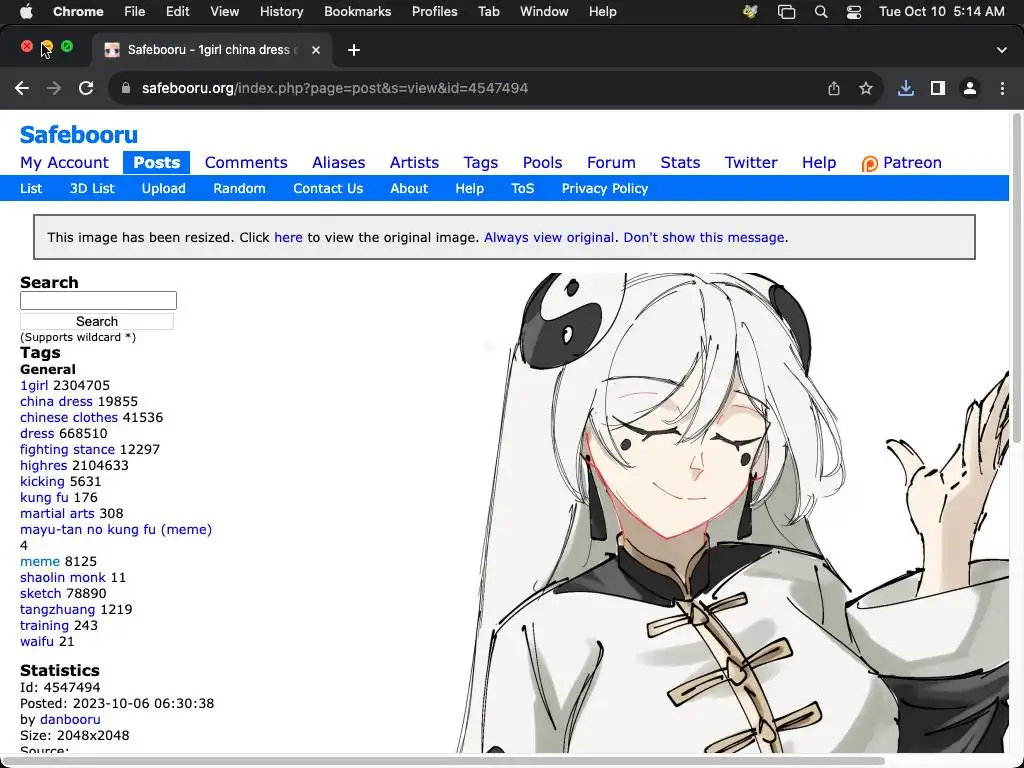Open the mayu-tan no kung fu (meme) tag
Image resolution: width=1024 pixels, height=768 pixels.
click(116, 530)
